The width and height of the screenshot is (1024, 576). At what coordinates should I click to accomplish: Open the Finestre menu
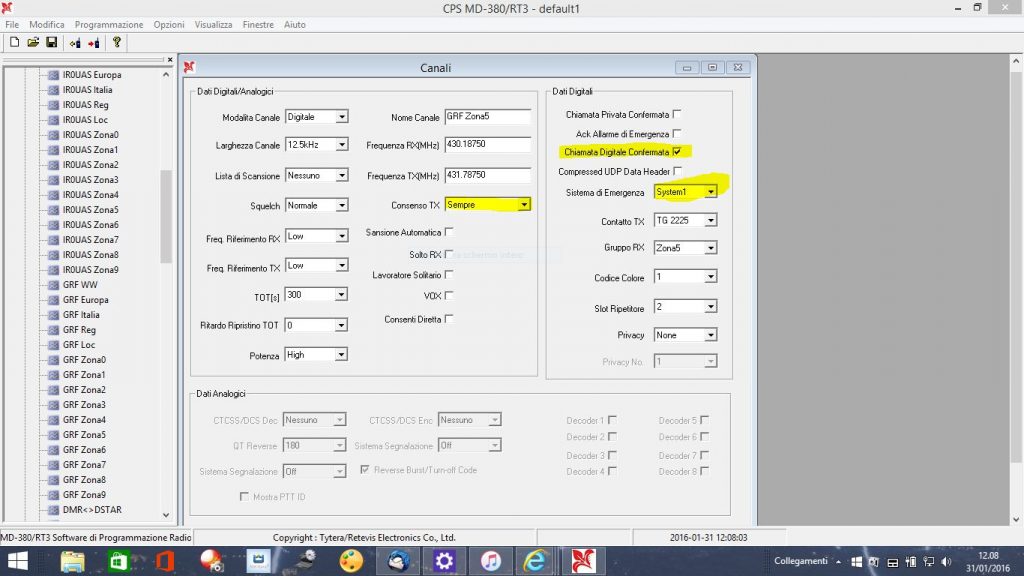[x=258, y=24]
